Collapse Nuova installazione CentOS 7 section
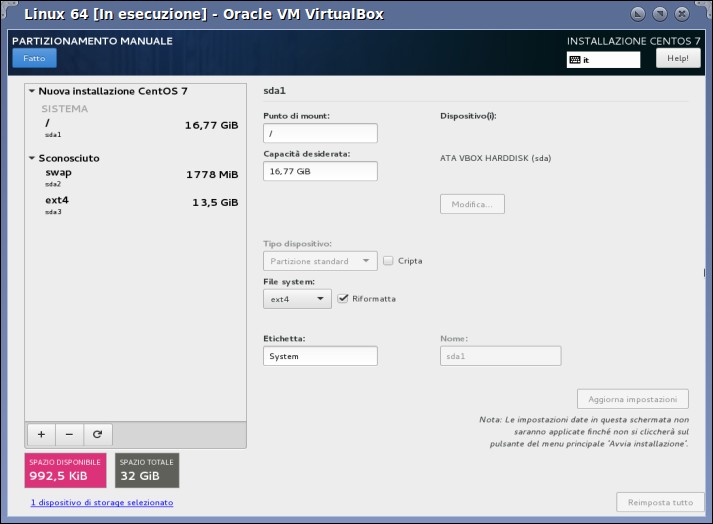 [x=32, y=91]
